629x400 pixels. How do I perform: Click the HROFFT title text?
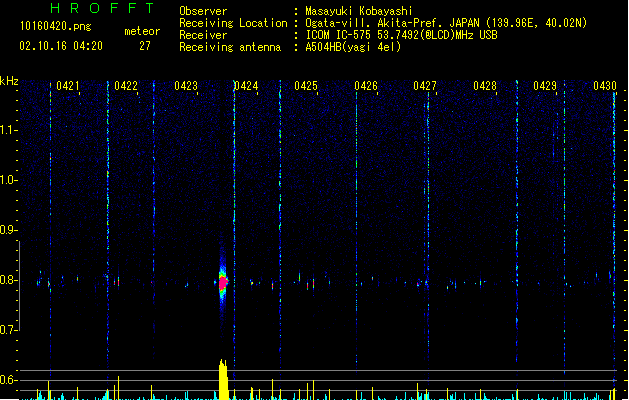pos(102,8)
